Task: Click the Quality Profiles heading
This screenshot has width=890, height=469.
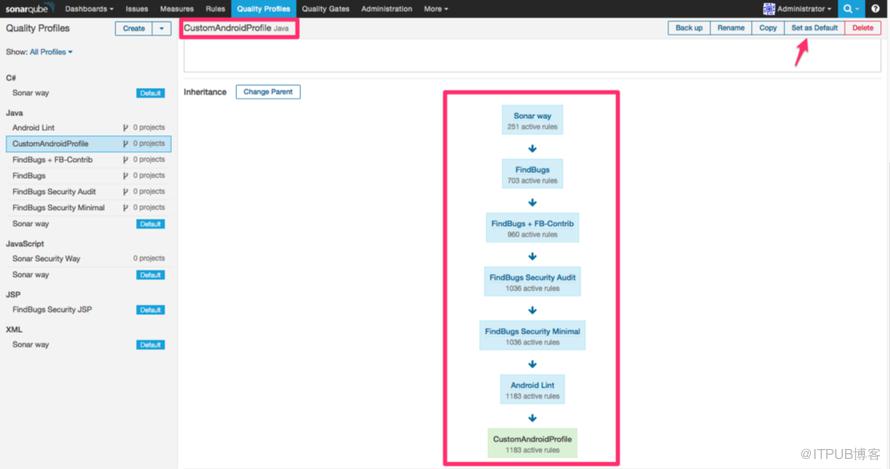Action: (37, 28)
